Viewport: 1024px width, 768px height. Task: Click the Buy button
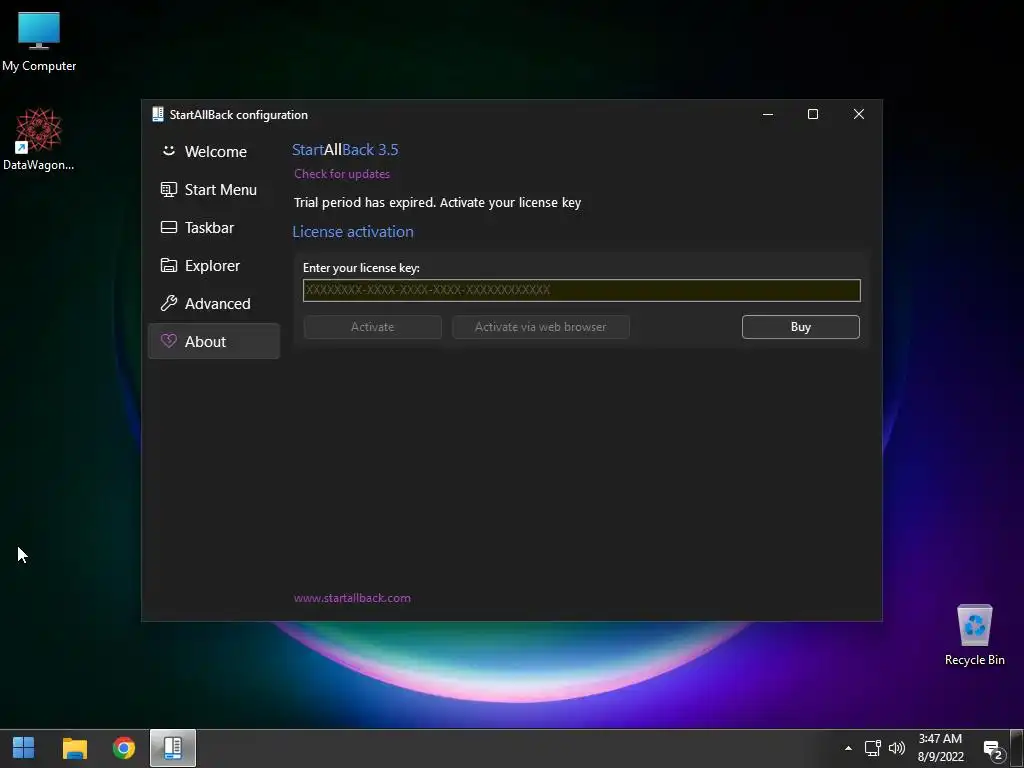(801, 327)
